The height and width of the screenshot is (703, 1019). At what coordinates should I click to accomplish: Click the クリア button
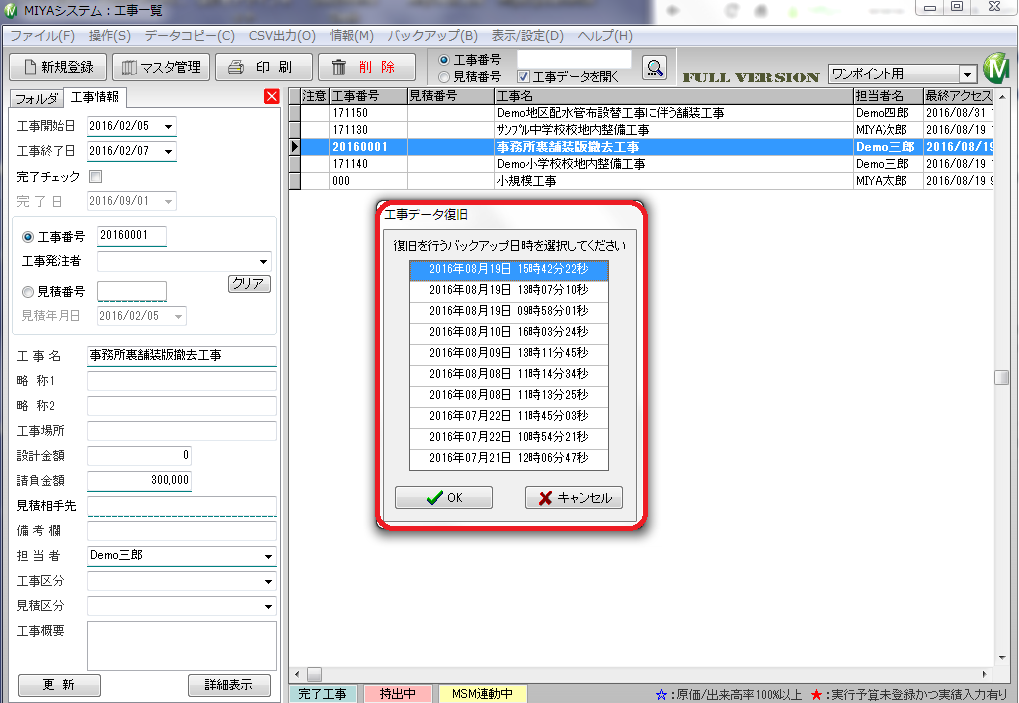pyautogui.click(x=249, y=283)
